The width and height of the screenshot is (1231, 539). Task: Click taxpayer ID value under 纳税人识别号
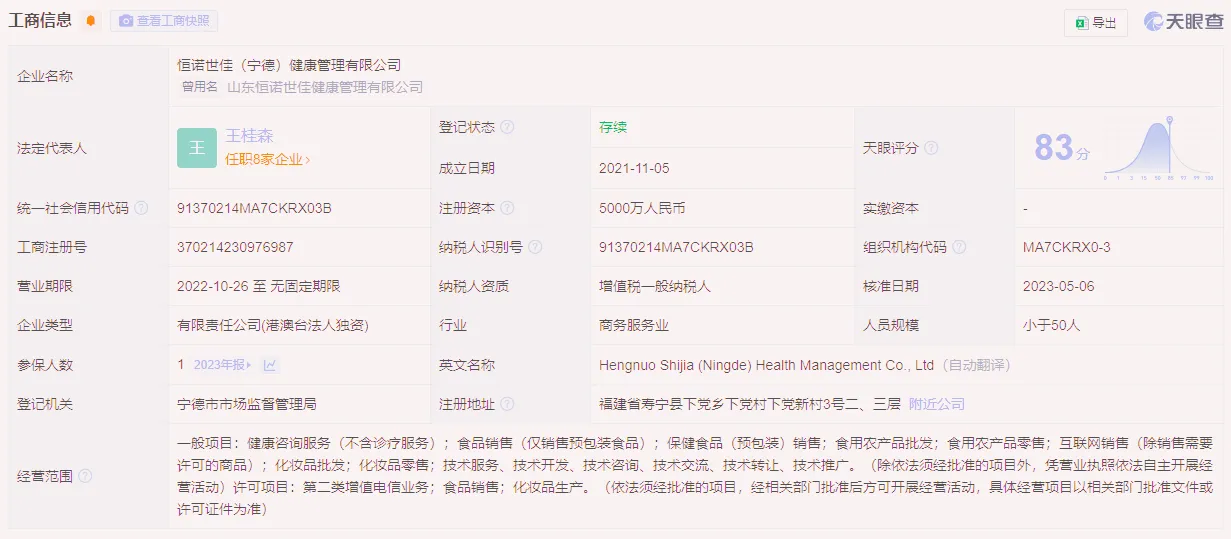point(676,247)
